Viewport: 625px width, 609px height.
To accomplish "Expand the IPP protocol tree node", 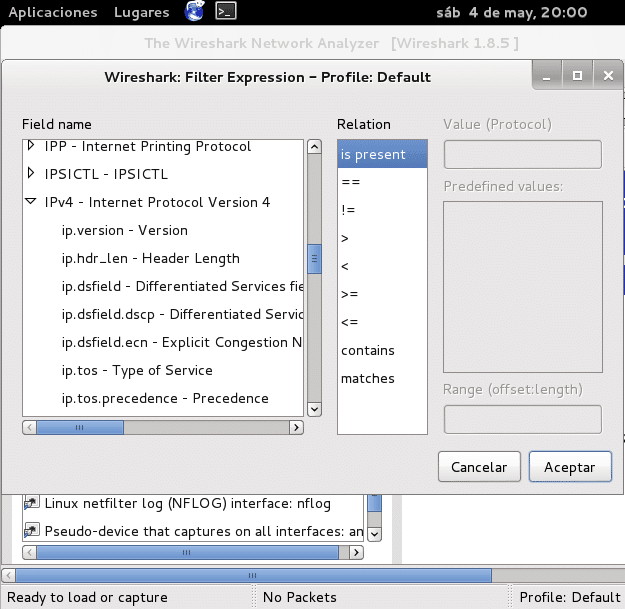I will pos(32,147).
